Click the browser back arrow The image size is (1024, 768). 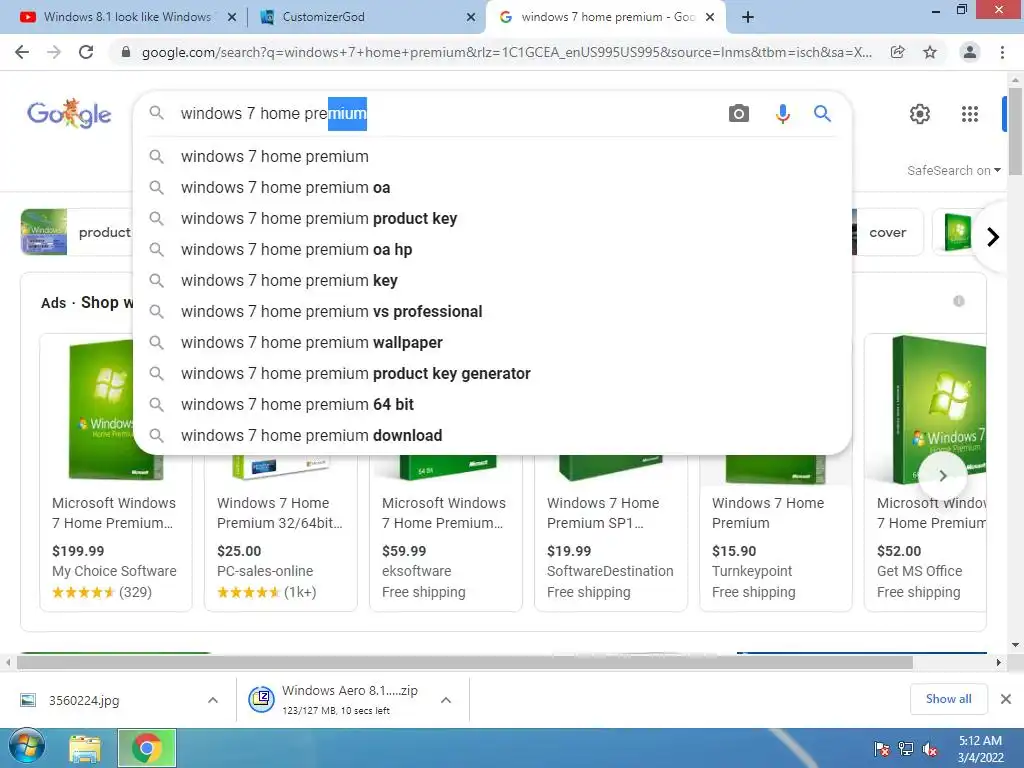(x=22, y=52)
